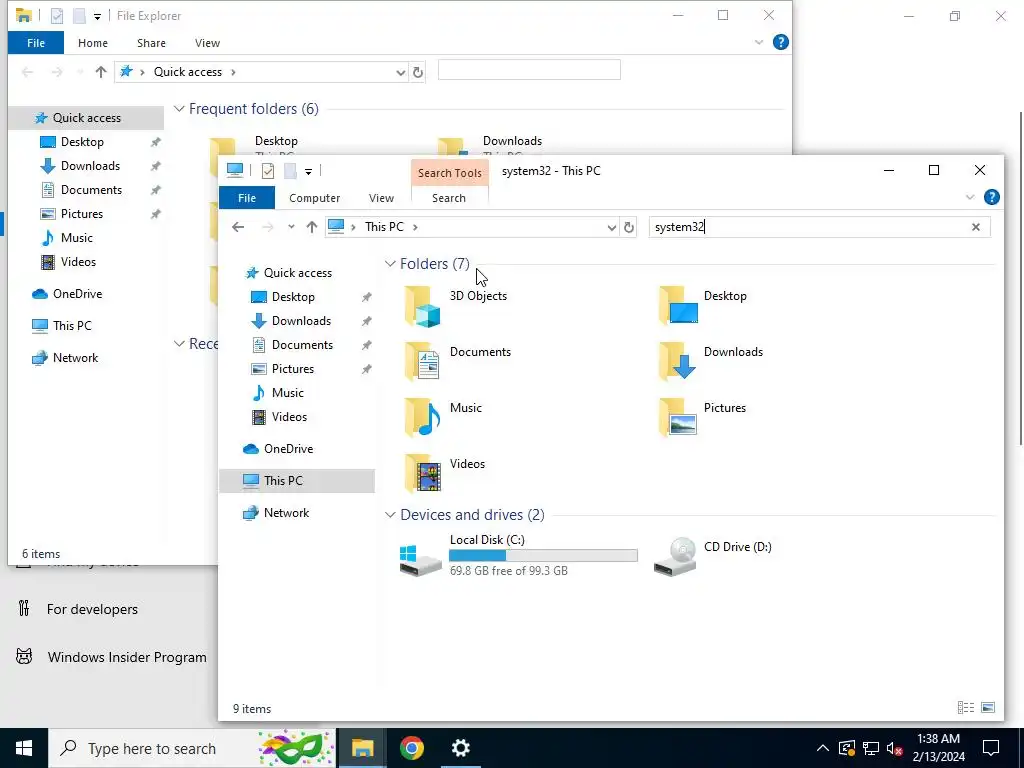Viewport: 1024px width, 768px height.
Task: Expand the ribbon in the This PC window
Action: 970,197
